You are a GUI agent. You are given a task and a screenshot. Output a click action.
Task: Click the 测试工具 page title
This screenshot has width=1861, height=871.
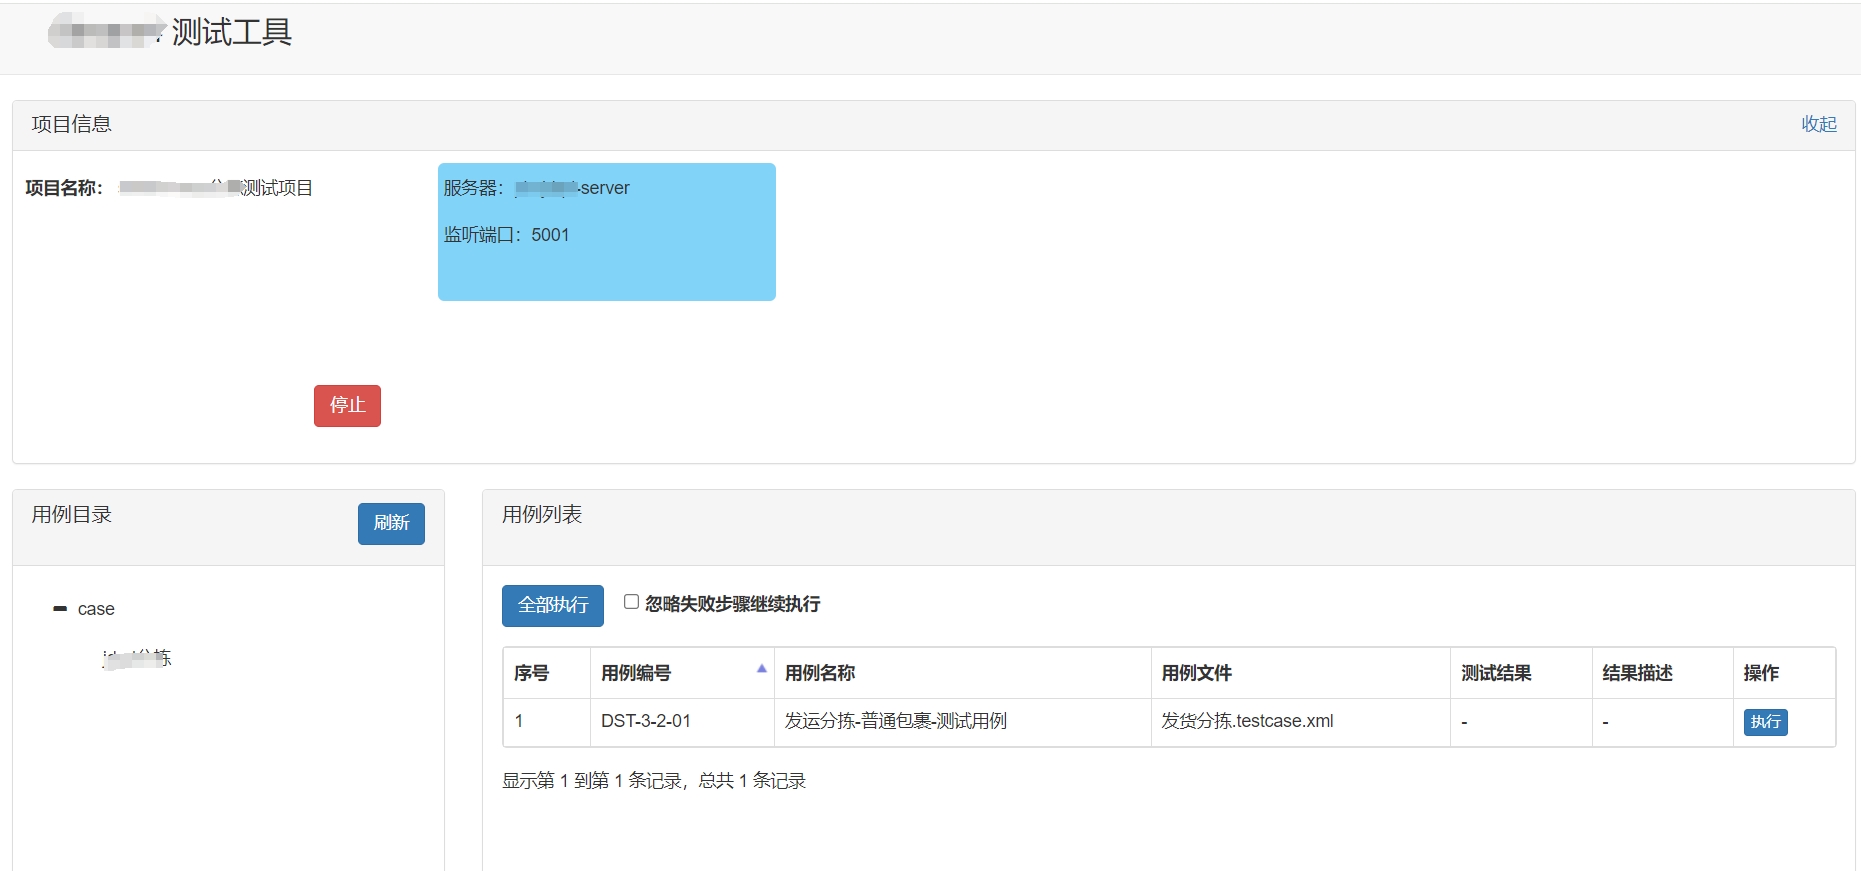232,33
